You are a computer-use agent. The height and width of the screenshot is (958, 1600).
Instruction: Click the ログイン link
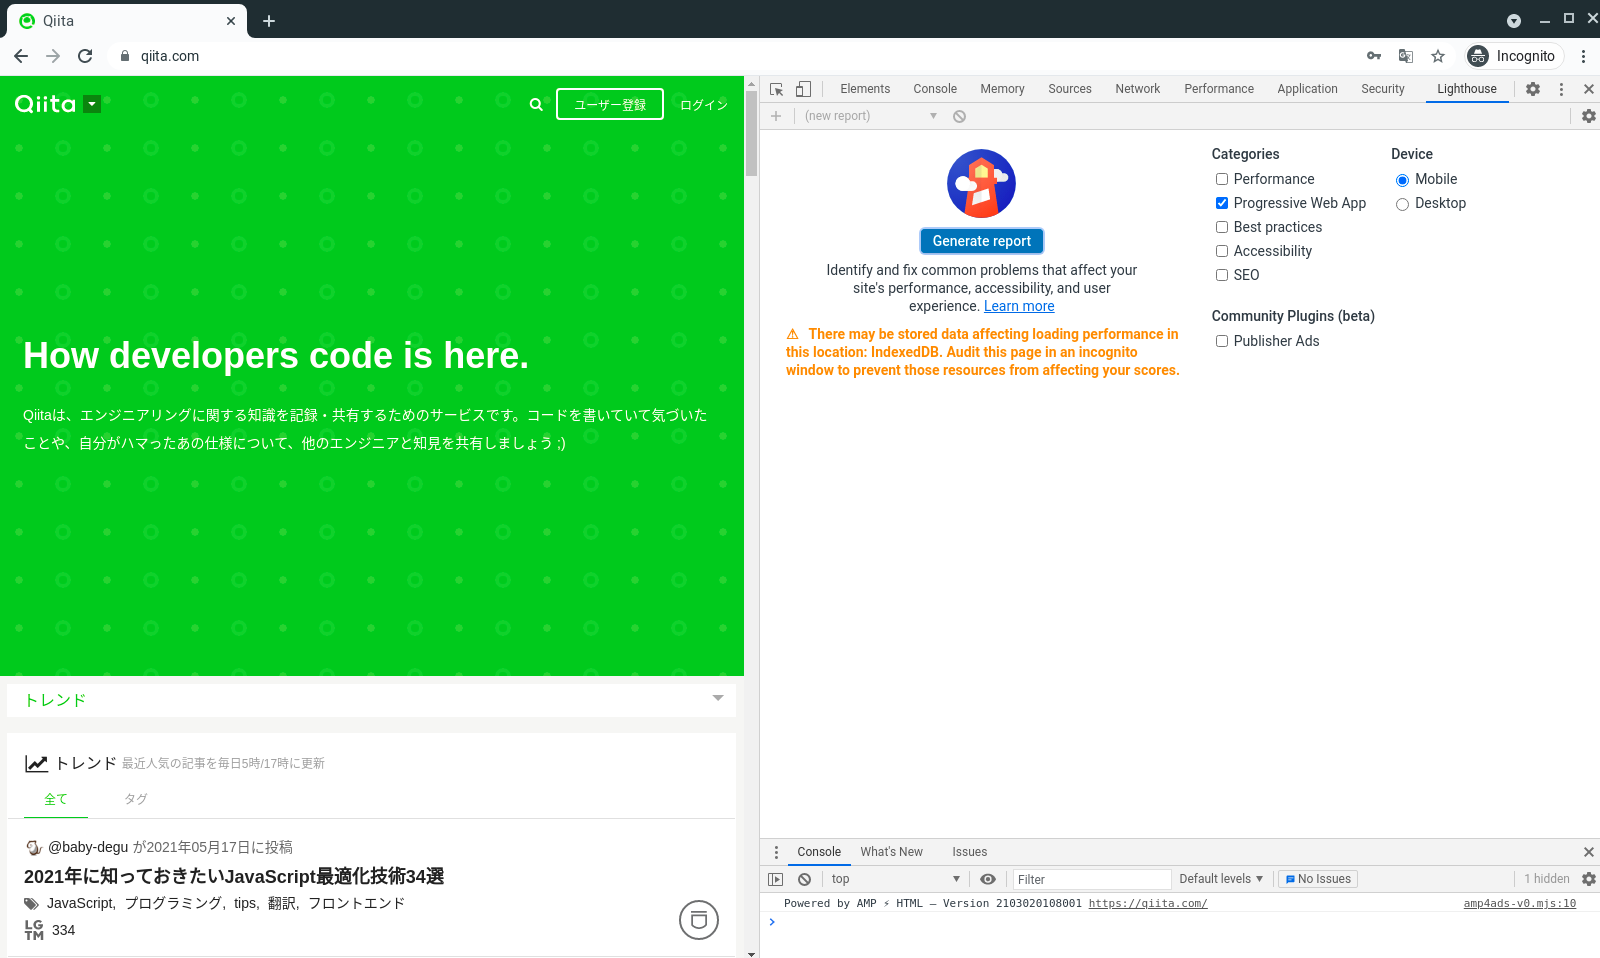(x=704, y=105)
